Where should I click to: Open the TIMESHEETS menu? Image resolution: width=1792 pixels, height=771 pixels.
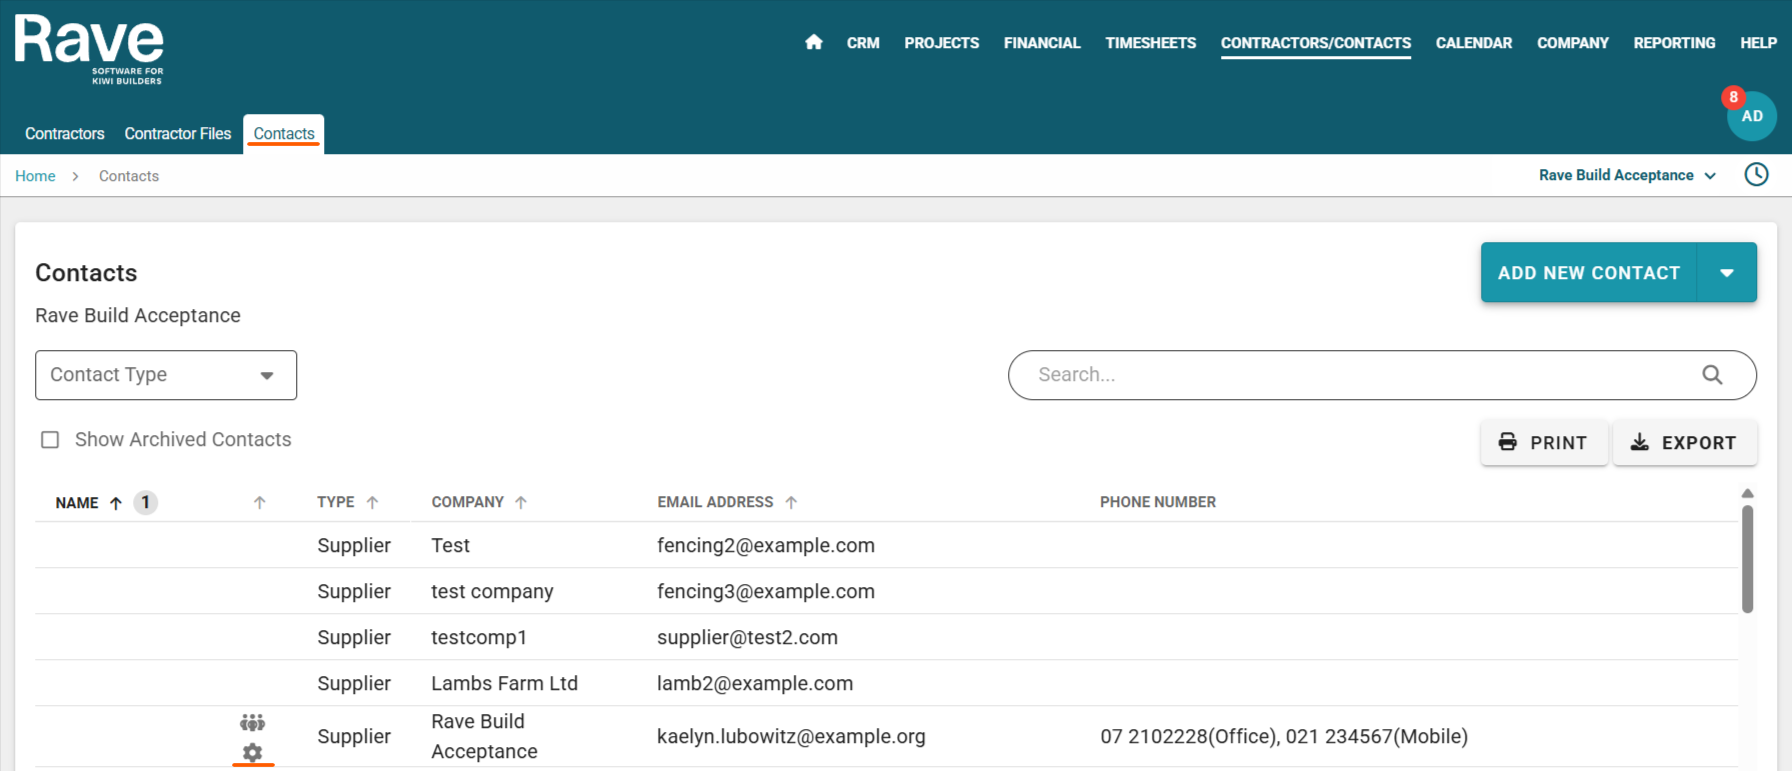1150,43
